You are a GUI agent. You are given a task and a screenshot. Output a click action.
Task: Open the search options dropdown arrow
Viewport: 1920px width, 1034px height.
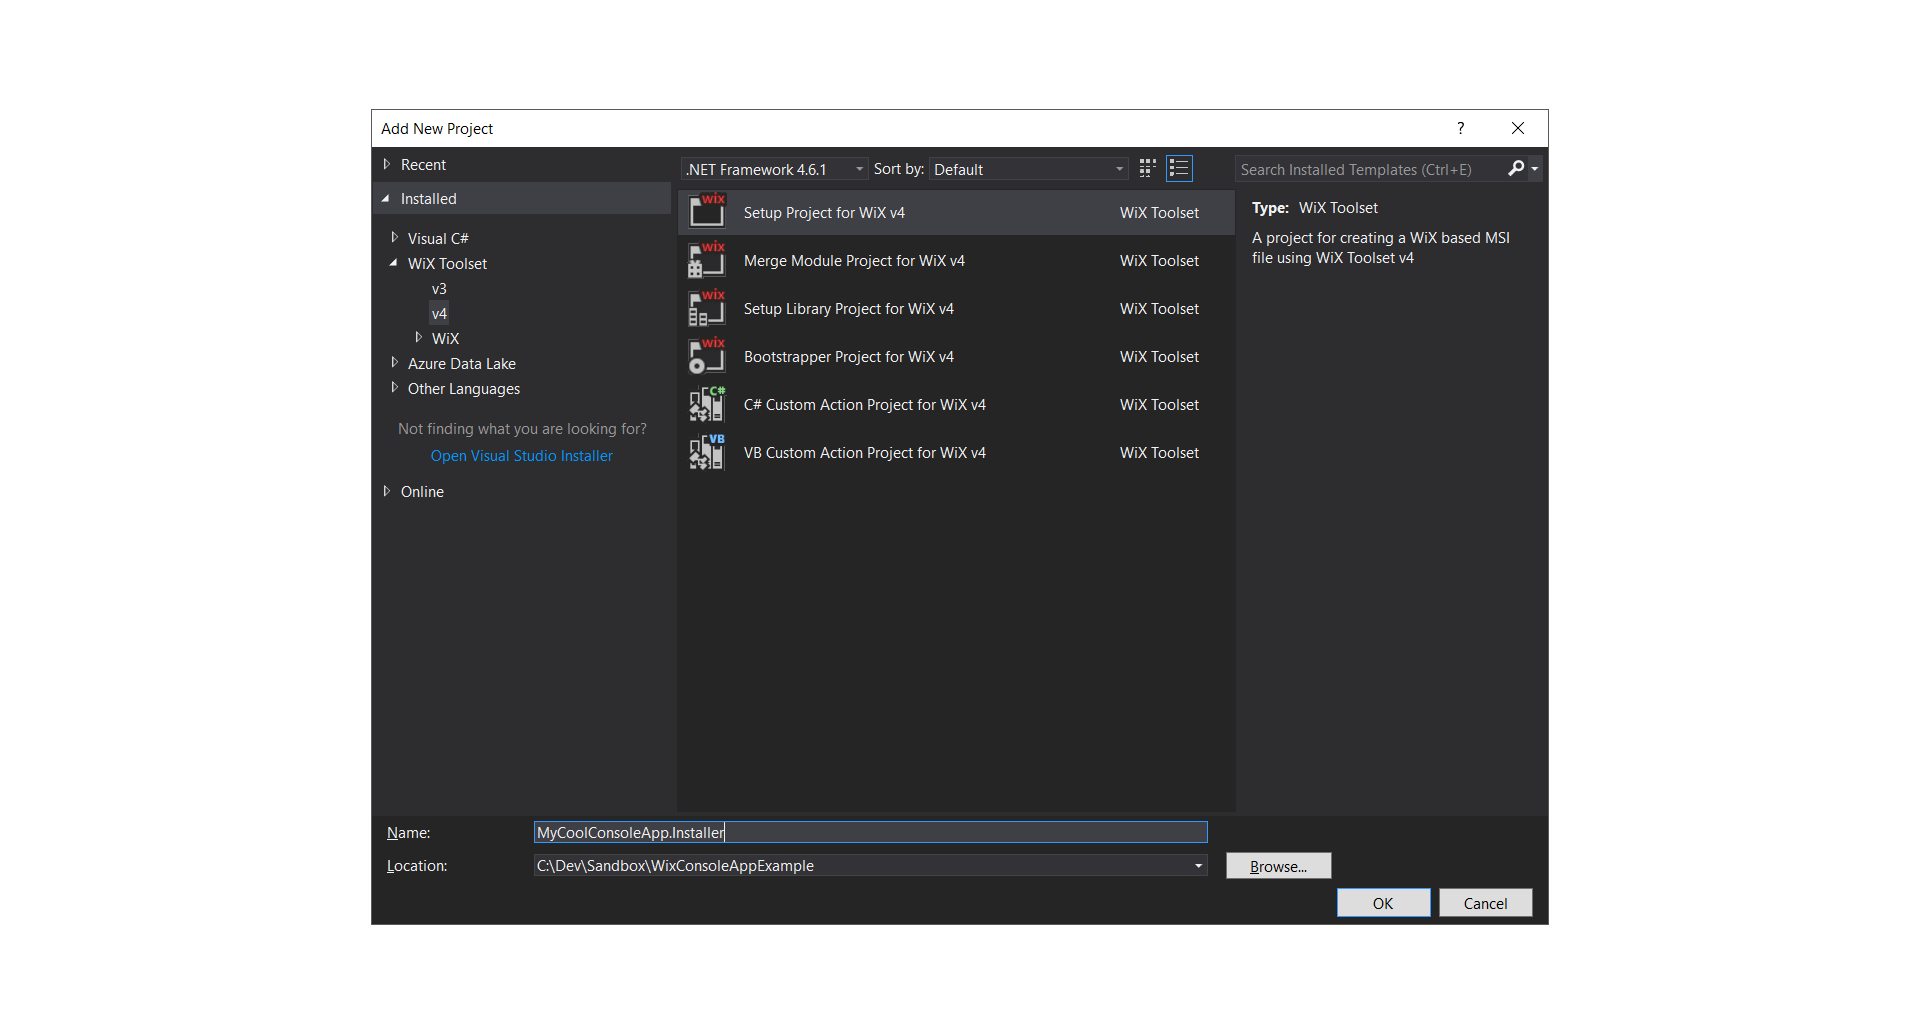pos(1535,169)
